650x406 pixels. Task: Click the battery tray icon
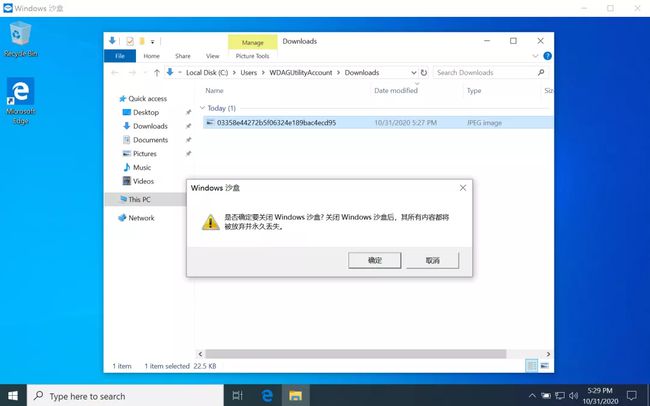pyautogui.click(x=546, y=396)
